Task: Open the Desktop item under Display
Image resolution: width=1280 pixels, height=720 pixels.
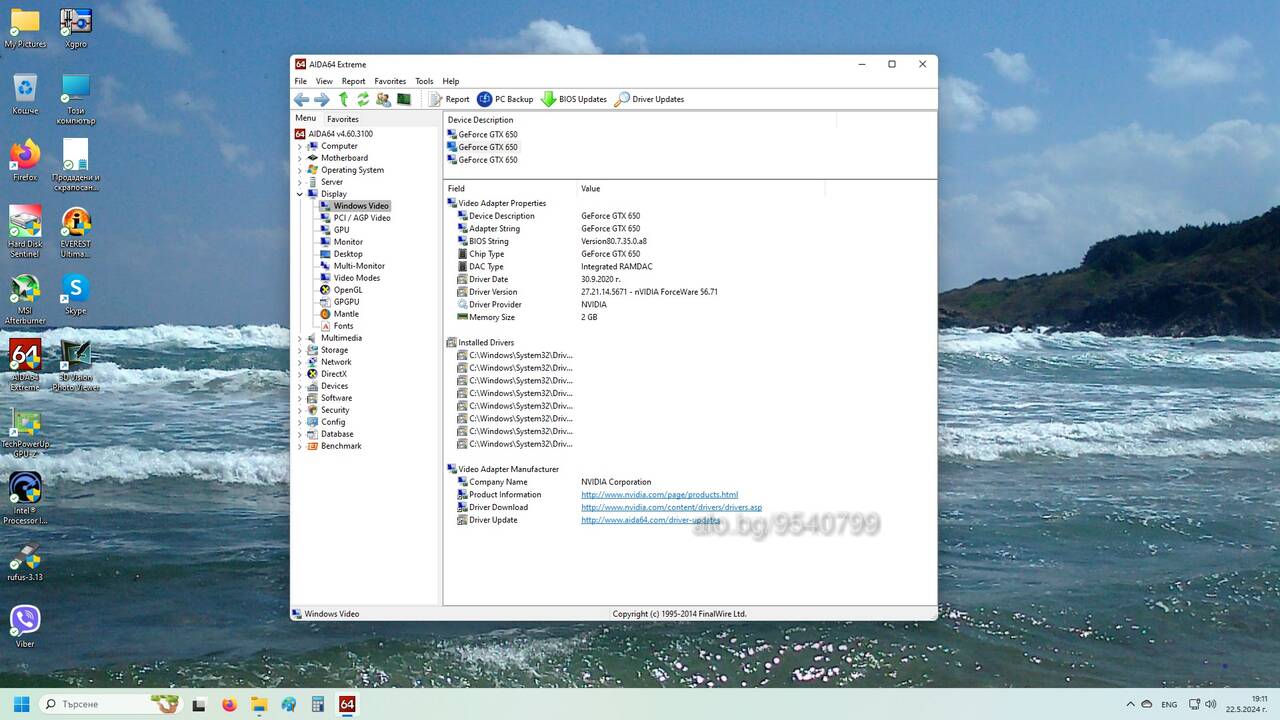Action: point(348,254)
